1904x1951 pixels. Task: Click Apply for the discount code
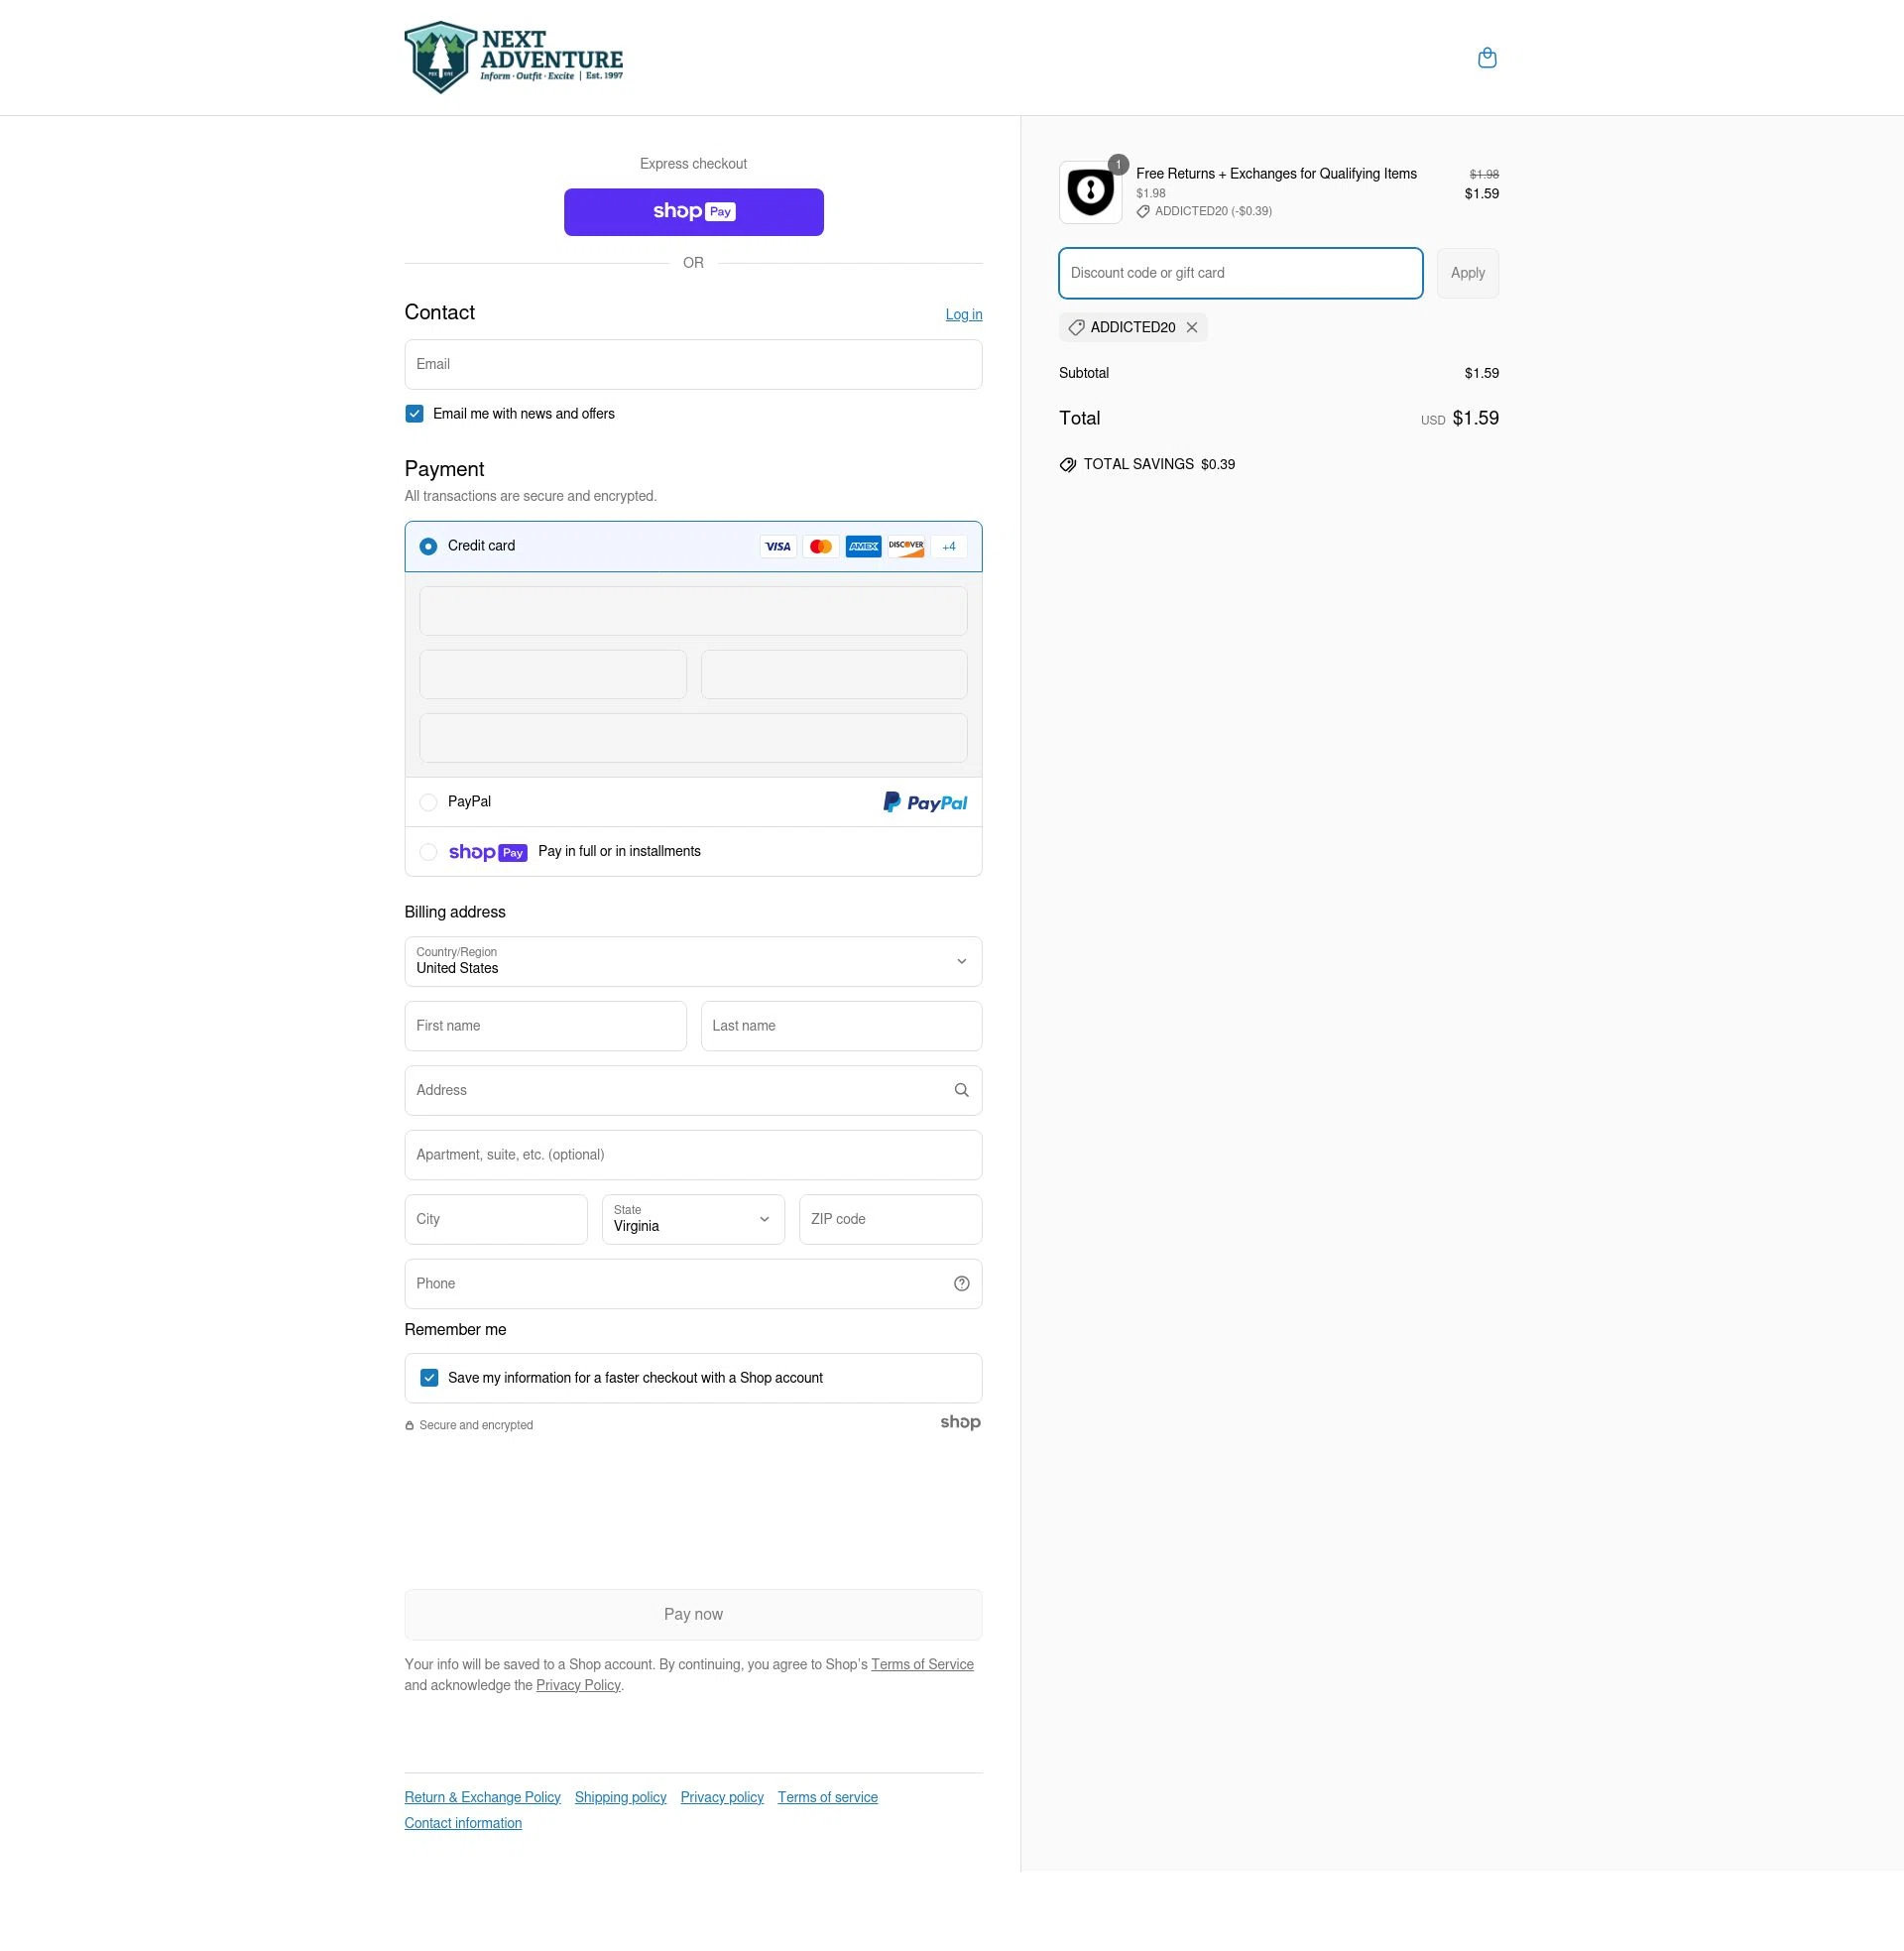(1466, 272)
